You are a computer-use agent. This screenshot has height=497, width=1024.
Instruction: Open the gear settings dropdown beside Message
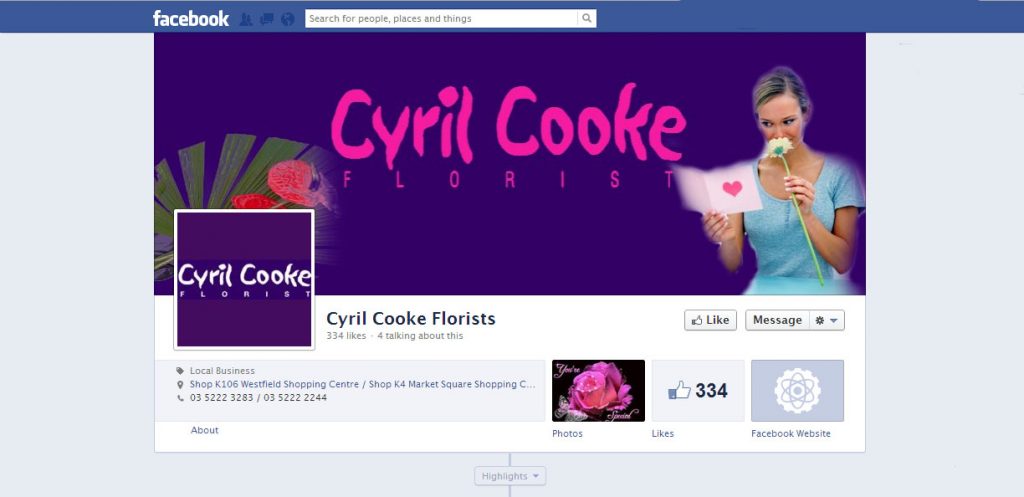pyautogui.click(x=827, y=320)
